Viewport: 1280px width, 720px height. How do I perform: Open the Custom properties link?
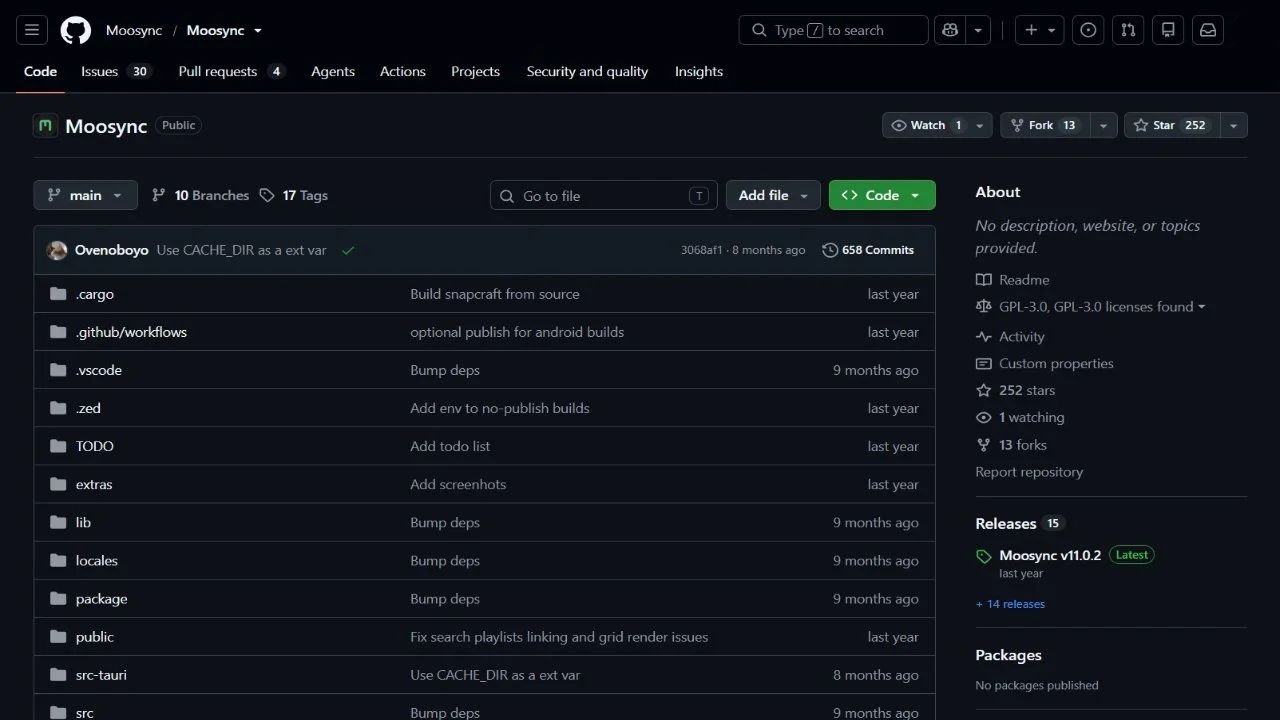pos(1056,364)
